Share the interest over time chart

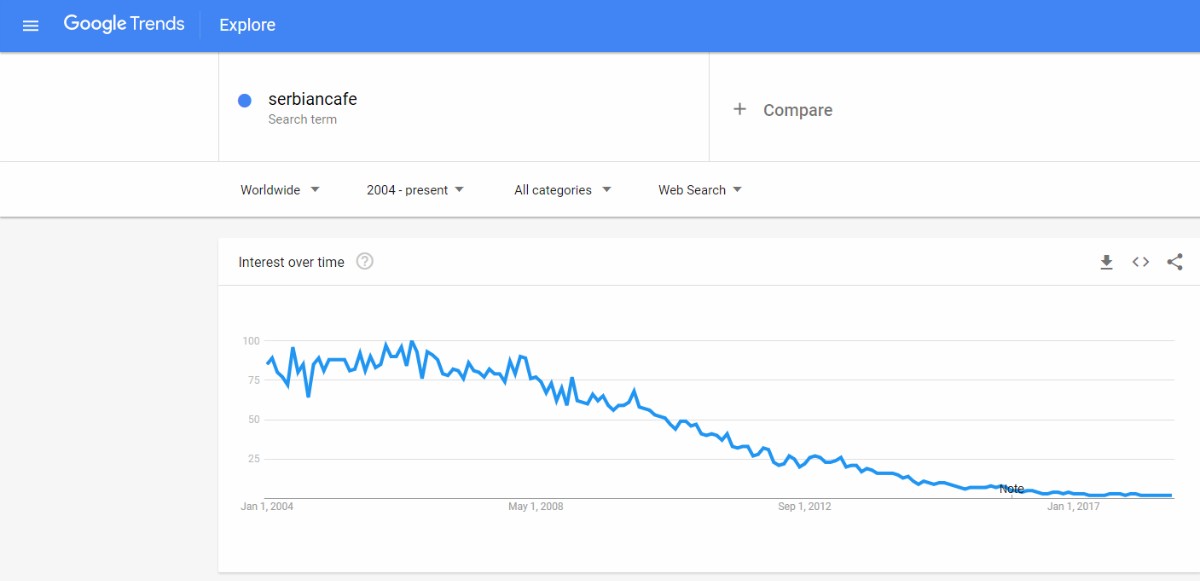(x=1175, y=262)
